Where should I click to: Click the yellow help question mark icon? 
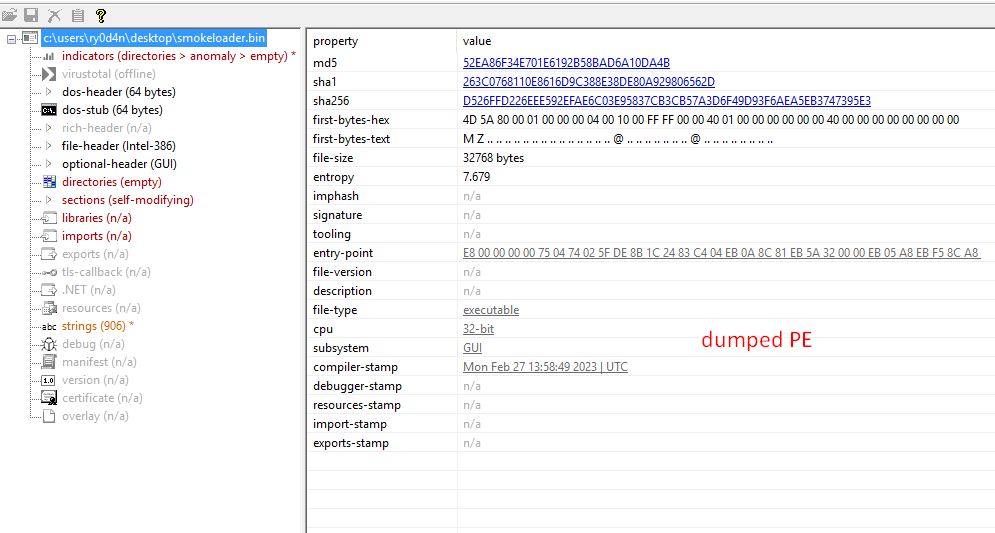pos(101,15)
